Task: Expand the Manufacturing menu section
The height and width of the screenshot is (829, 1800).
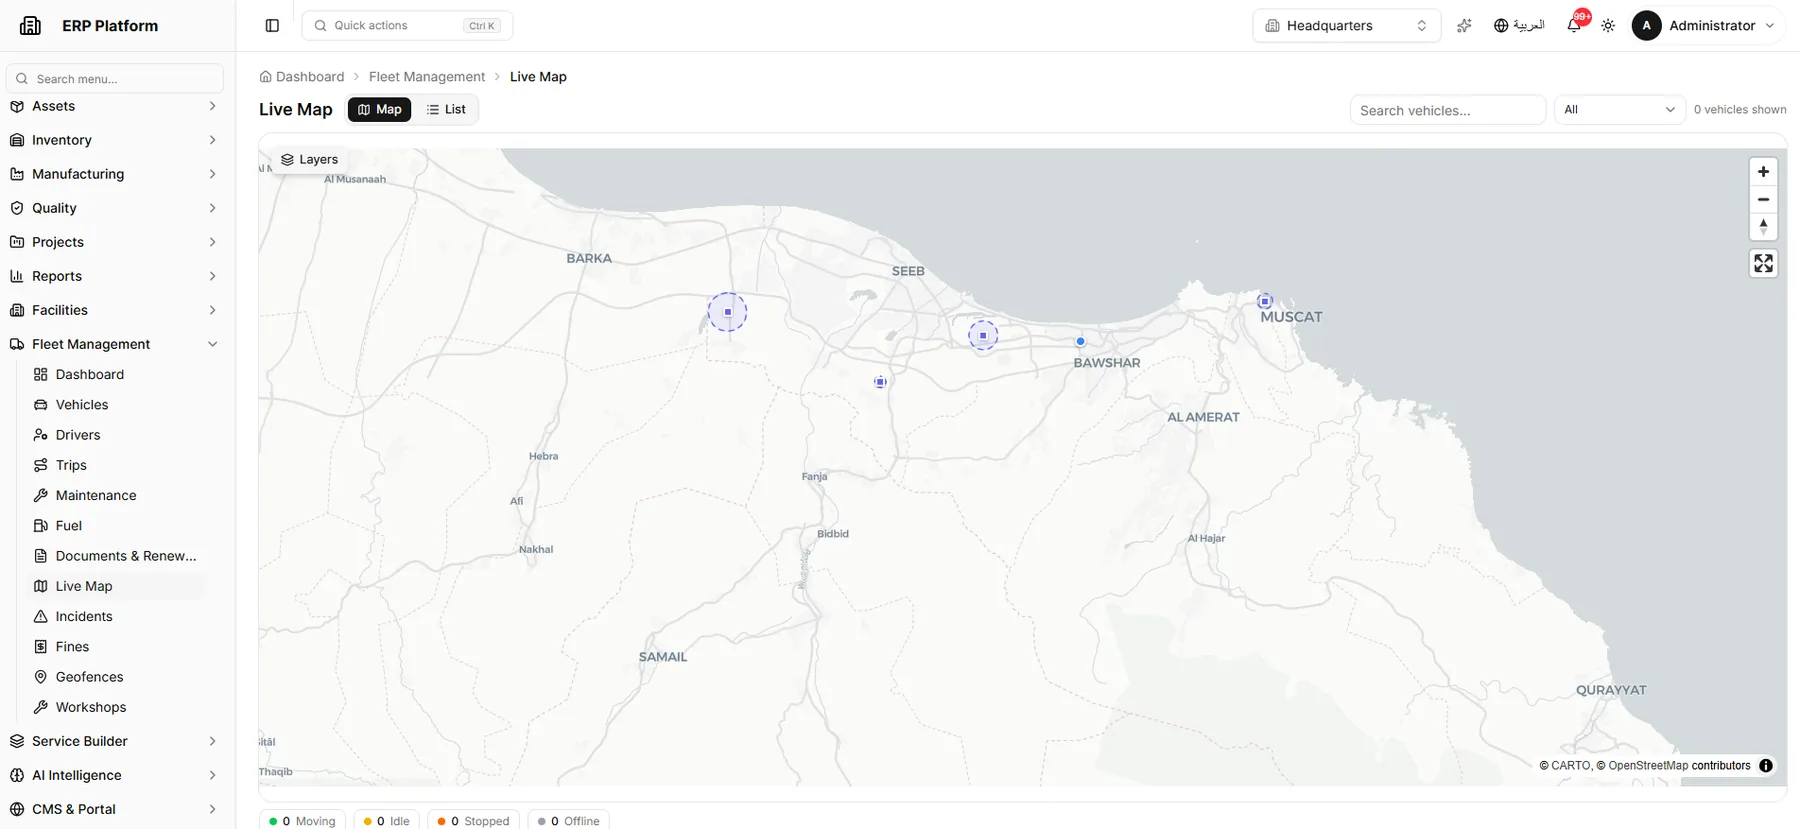Action: click(x=114, y=174)
